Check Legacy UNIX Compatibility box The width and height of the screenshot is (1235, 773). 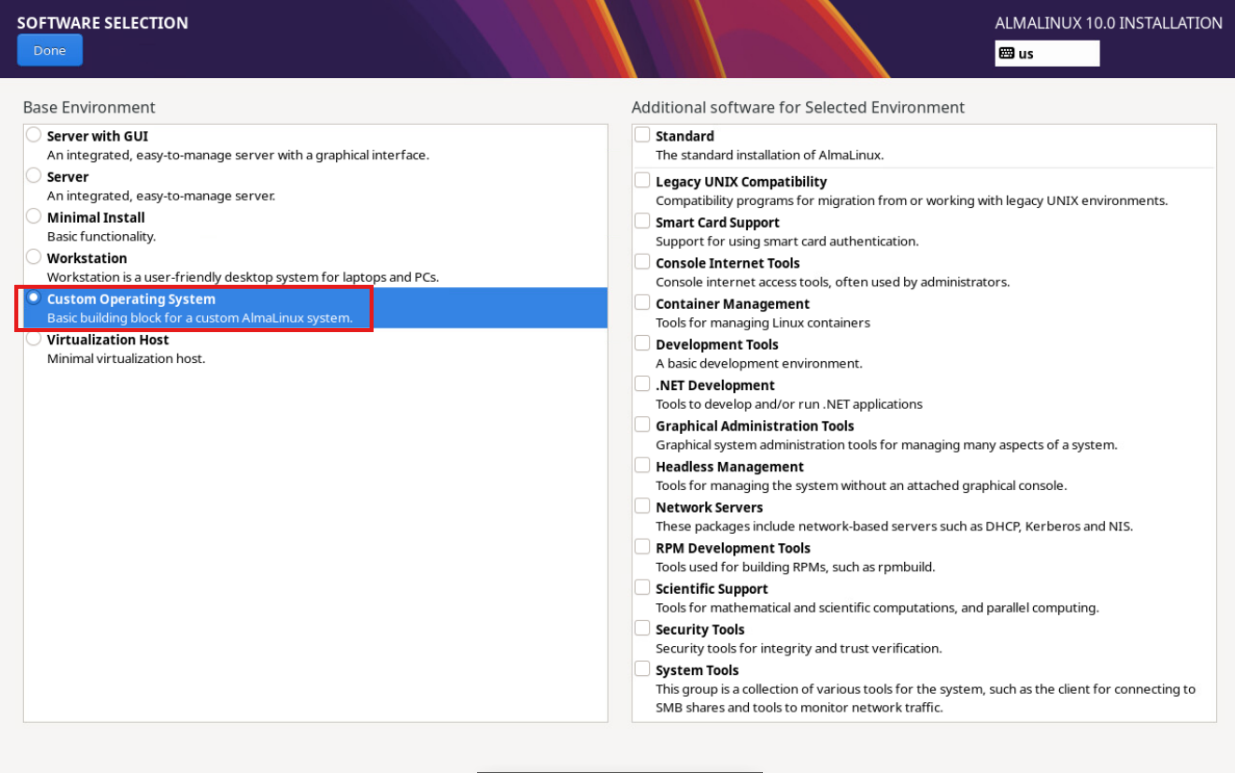pyautogui.click(x=642, y=181)
